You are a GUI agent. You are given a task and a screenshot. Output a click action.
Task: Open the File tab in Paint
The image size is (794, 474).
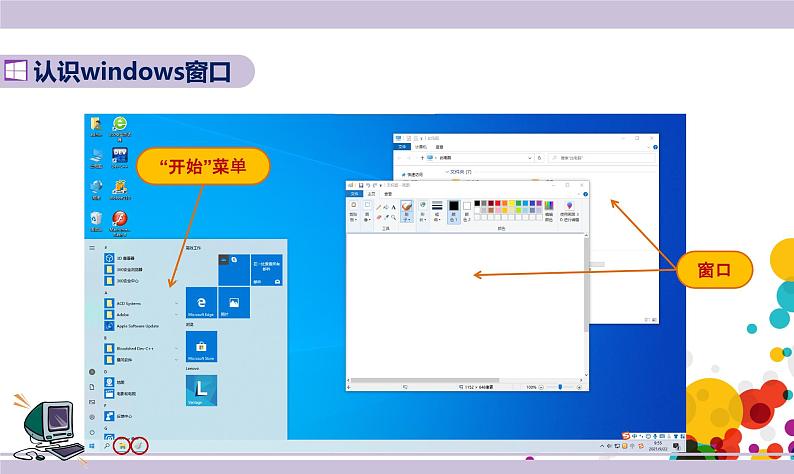[x=354, y=194]
